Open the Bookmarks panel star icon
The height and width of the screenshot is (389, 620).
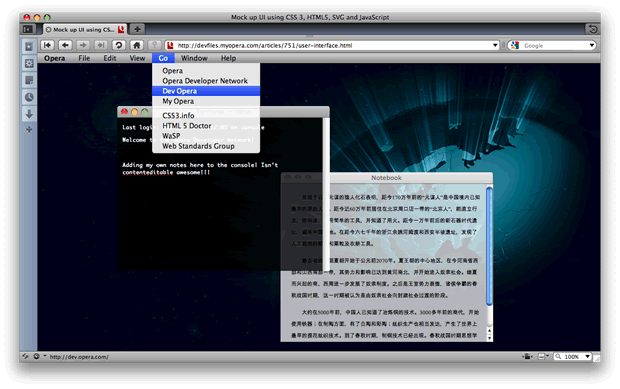29,47
